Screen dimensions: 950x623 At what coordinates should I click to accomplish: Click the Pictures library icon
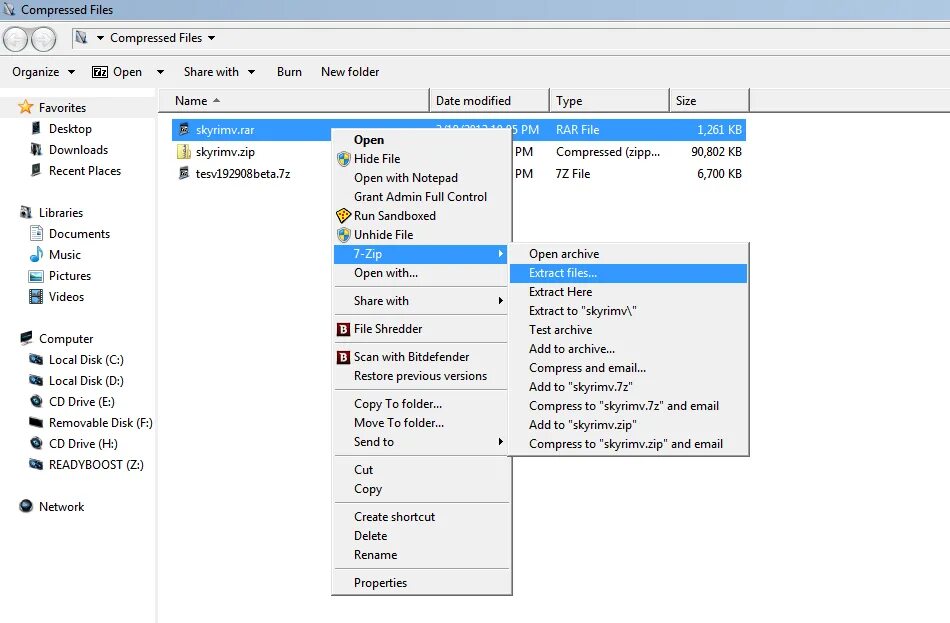click(x=36, y=276)
